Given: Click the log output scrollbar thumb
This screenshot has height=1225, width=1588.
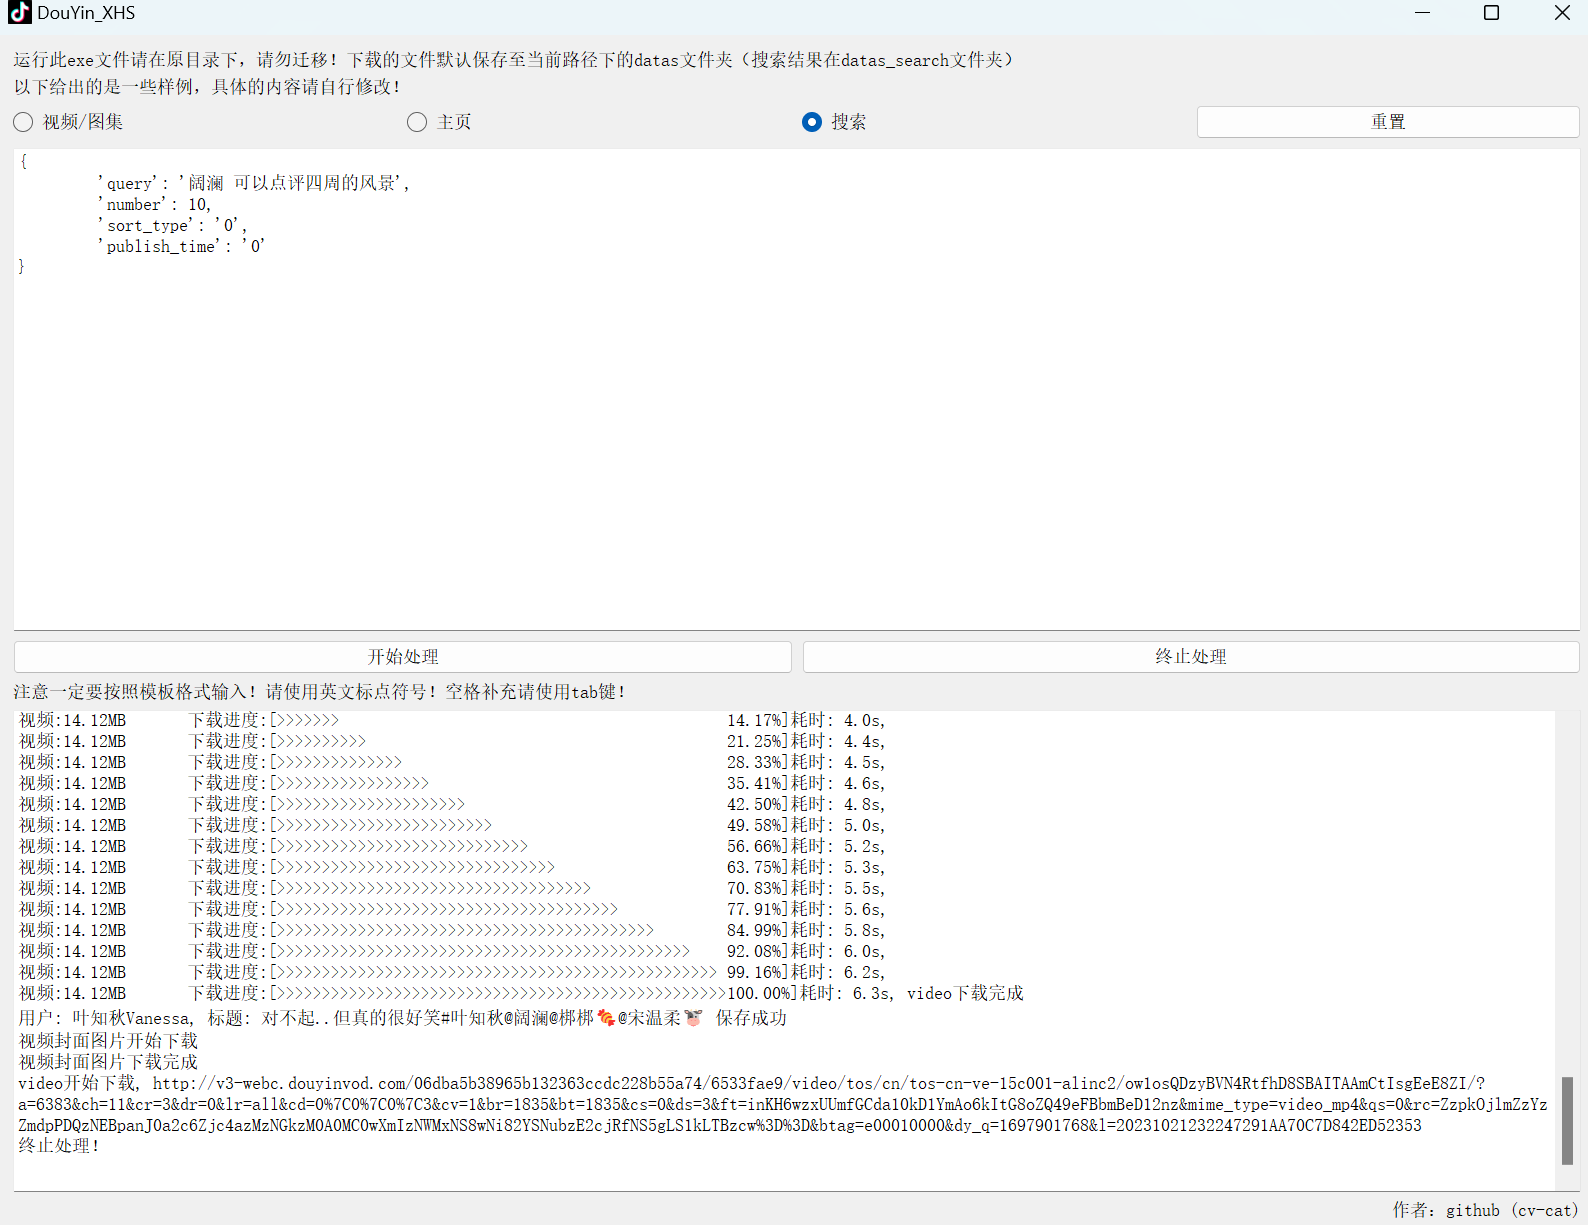Looking at the screenshot, I should (1567, 1120).
